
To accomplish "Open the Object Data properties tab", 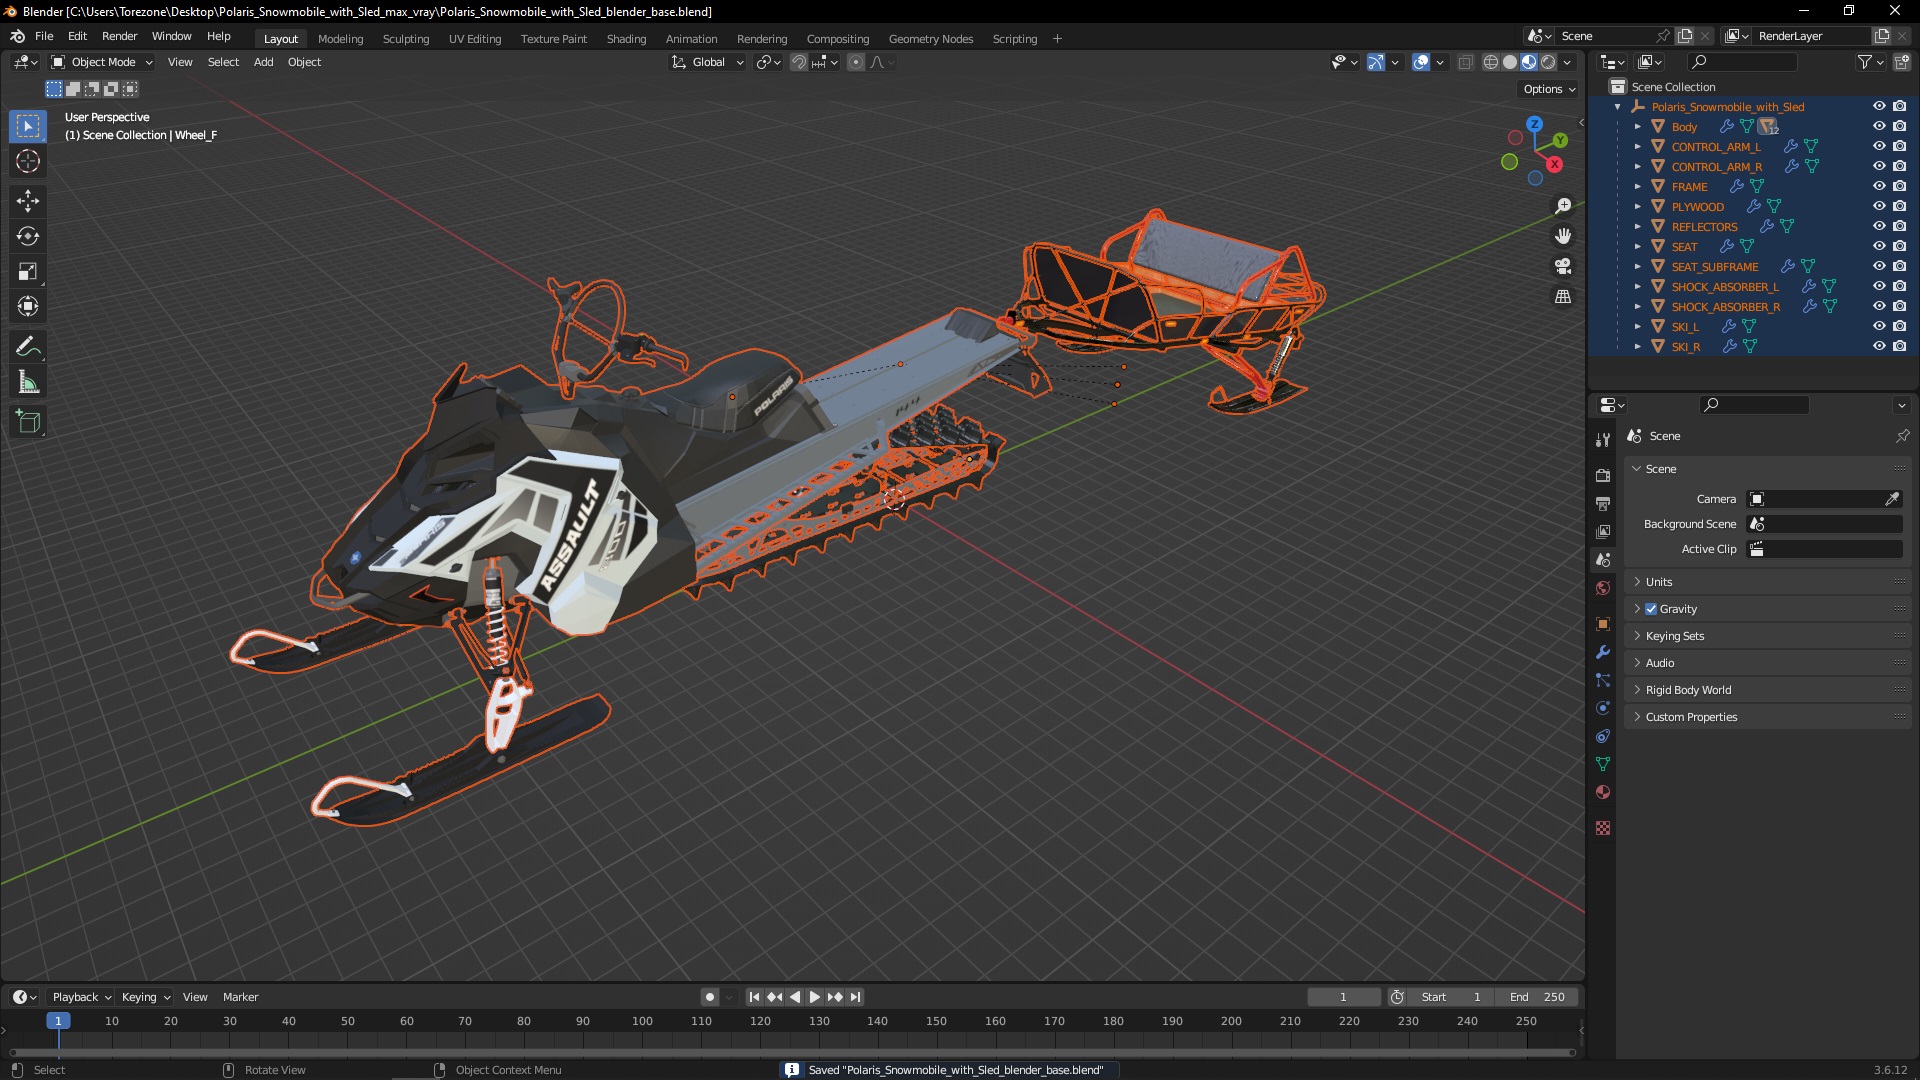I will (1603, 764).
